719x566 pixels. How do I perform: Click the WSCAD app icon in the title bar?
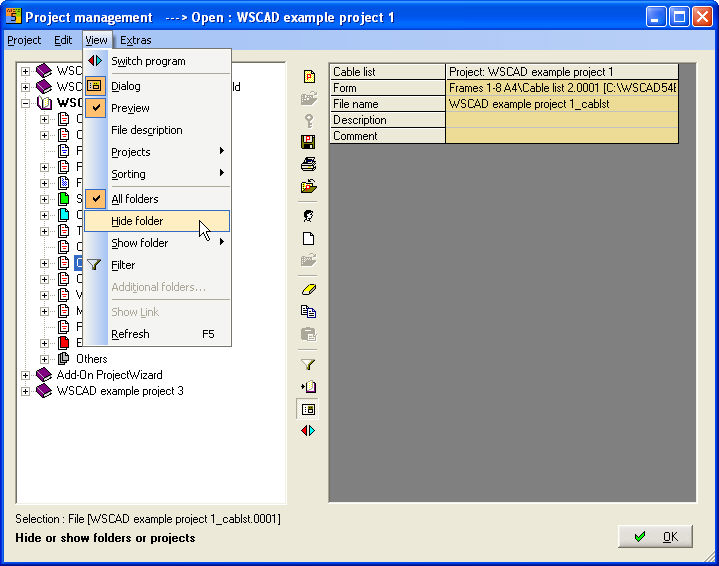14,16
